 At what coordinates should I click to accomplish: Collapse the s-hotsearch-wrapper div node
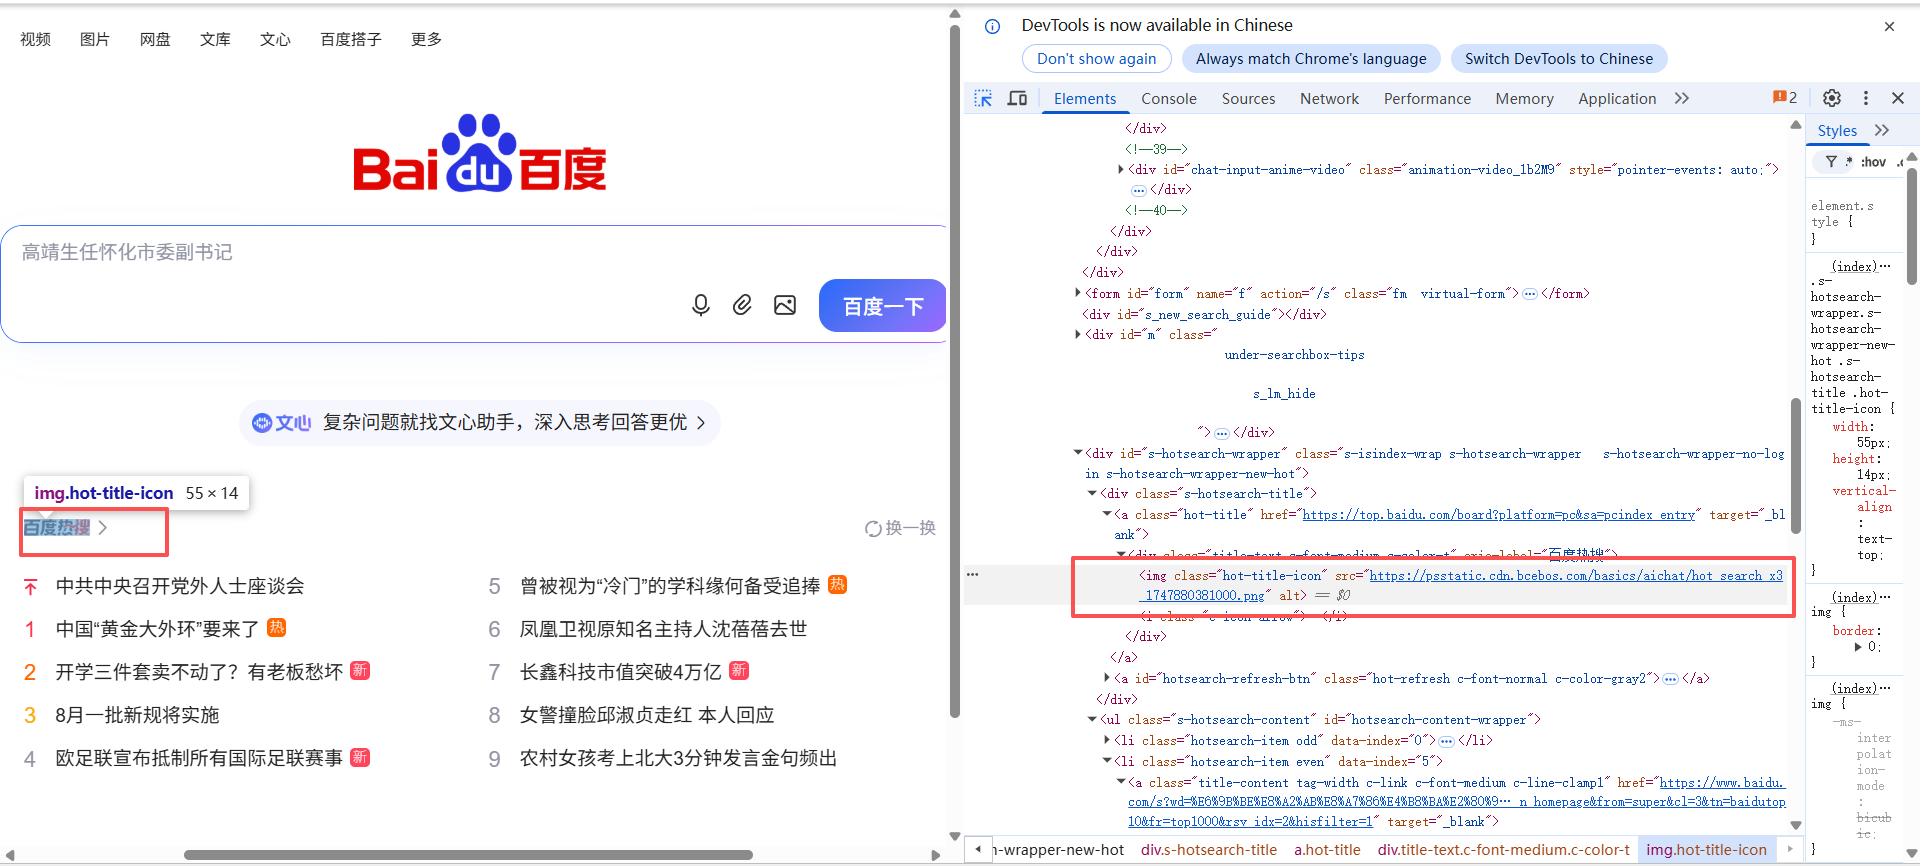pos(1078,453)
